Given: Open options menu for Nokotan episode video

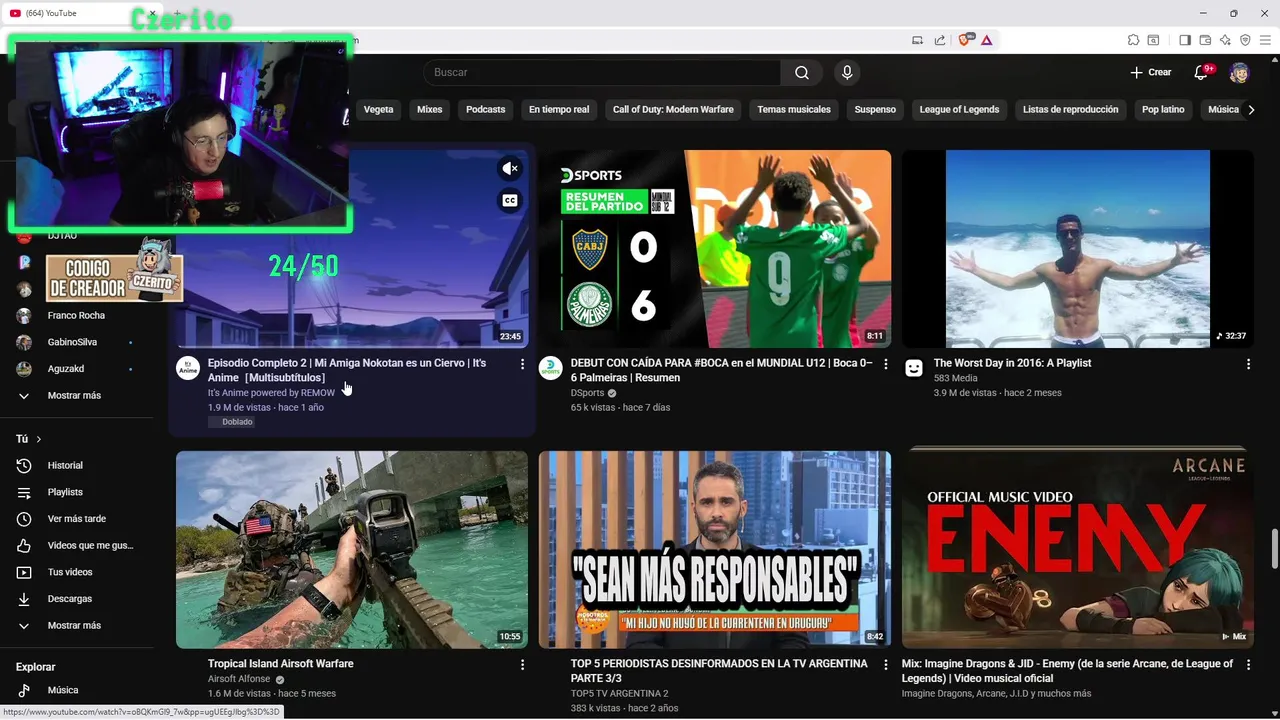Looking at the screenshot, I should tap(522, 364).
